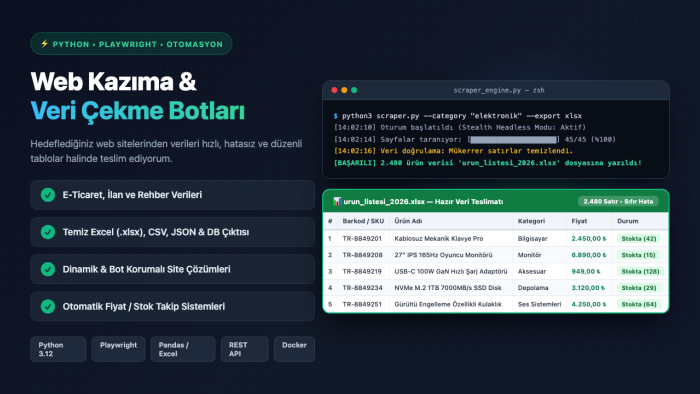This screenshot has width=700, height=394.
Task: Click the Stokta (128) status badge
Action: (x=640, y=271)
